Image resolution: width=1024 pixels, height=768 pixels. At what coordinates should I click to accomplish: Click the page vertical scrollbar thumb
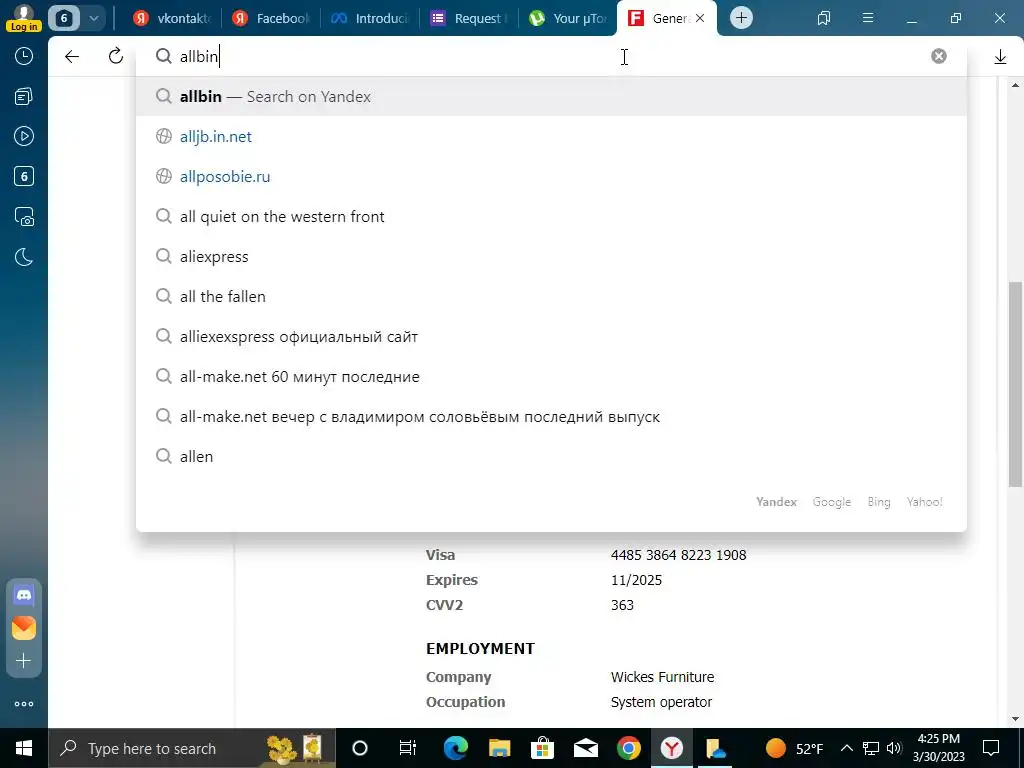[1015, 383]
